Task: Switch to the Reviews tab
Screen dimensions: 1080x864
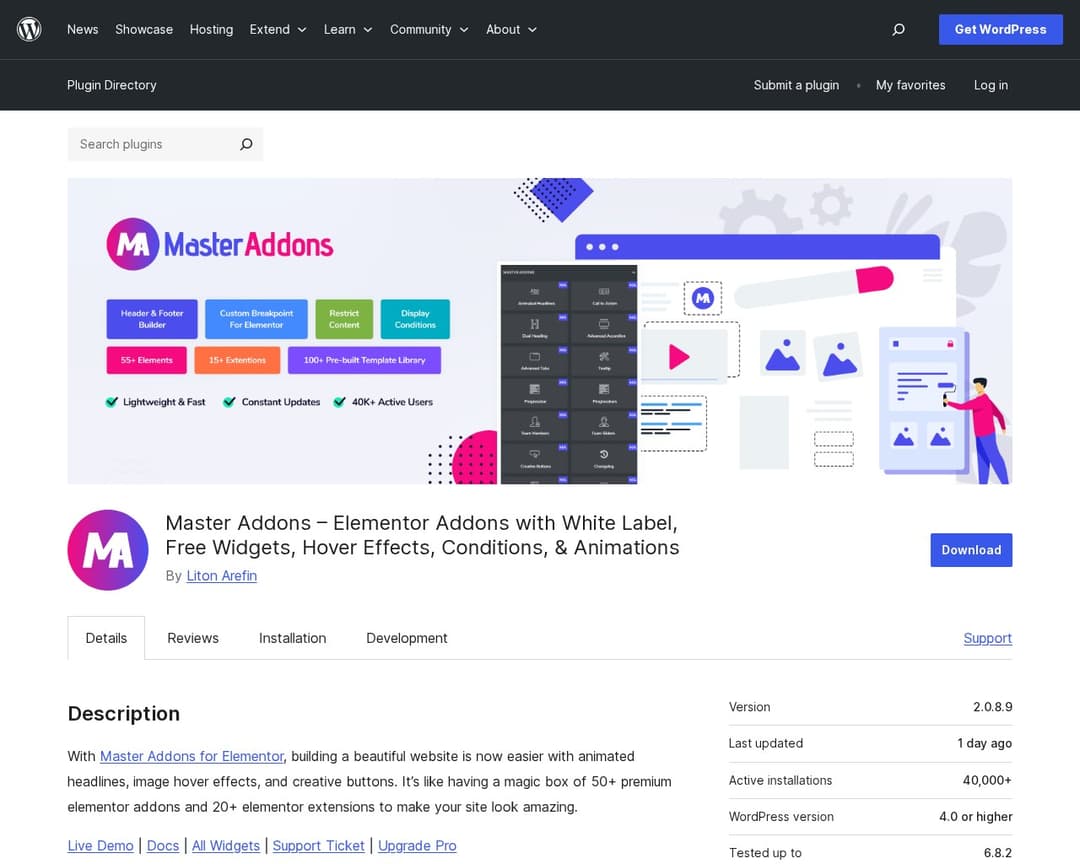Action: pyautogui.click(x=193, y=638)
